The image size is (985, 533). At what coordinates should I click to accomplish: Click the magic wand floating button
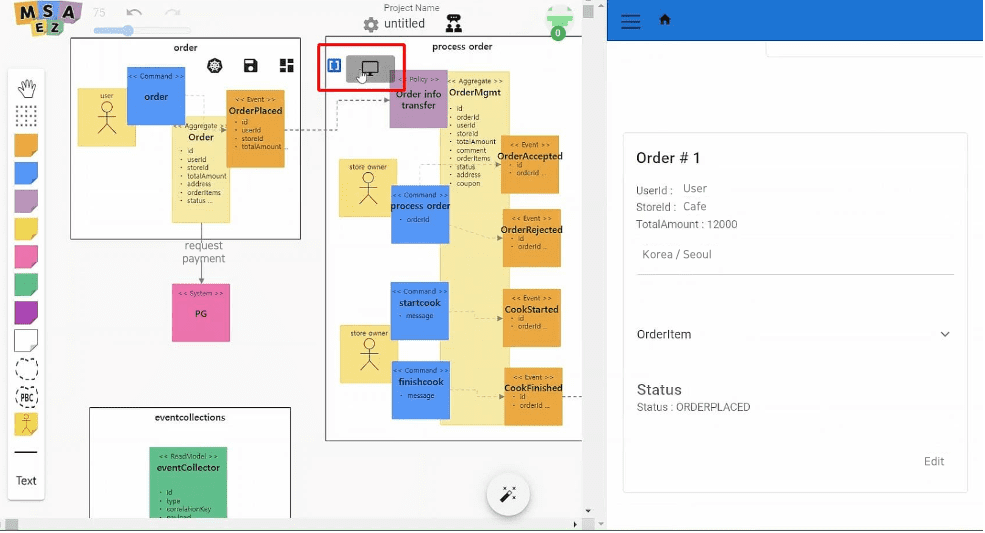click(x=508, y=495)
